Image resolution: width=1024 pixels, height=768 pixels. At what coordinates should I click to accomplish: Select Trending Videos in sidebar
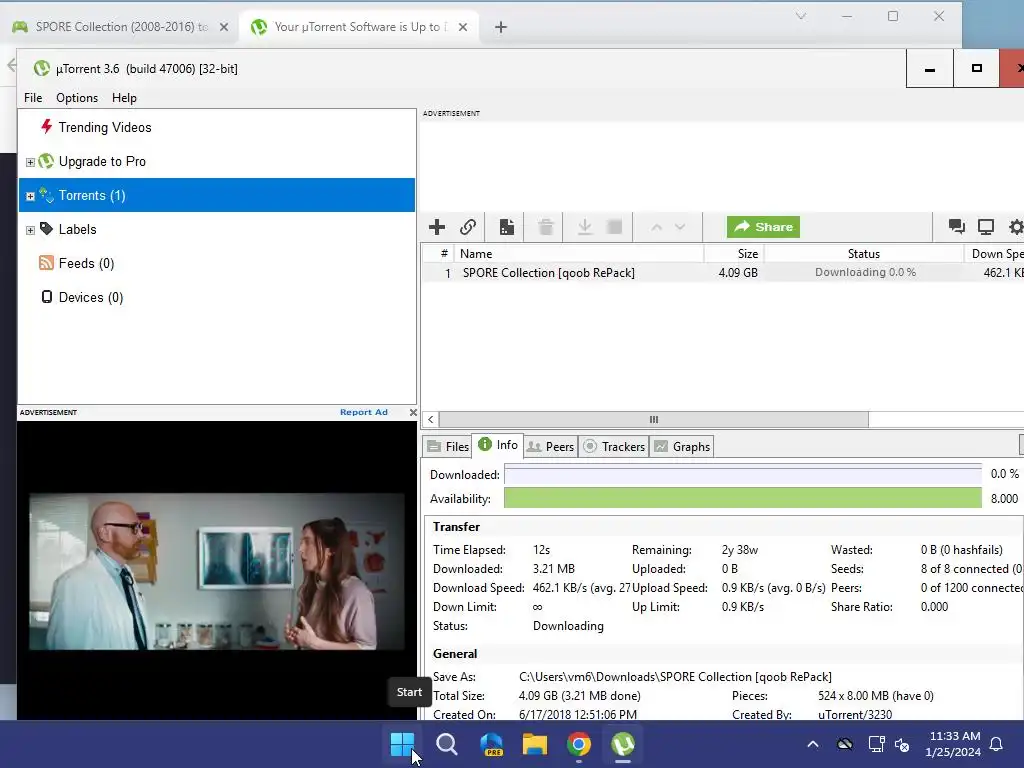pyautogui.click(x=104, y=127)
